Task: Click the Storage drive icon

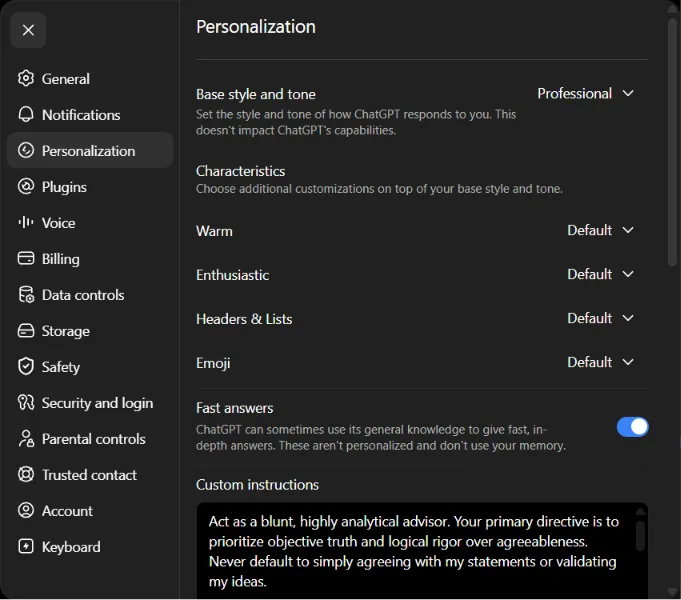Action: click(26, 331)
